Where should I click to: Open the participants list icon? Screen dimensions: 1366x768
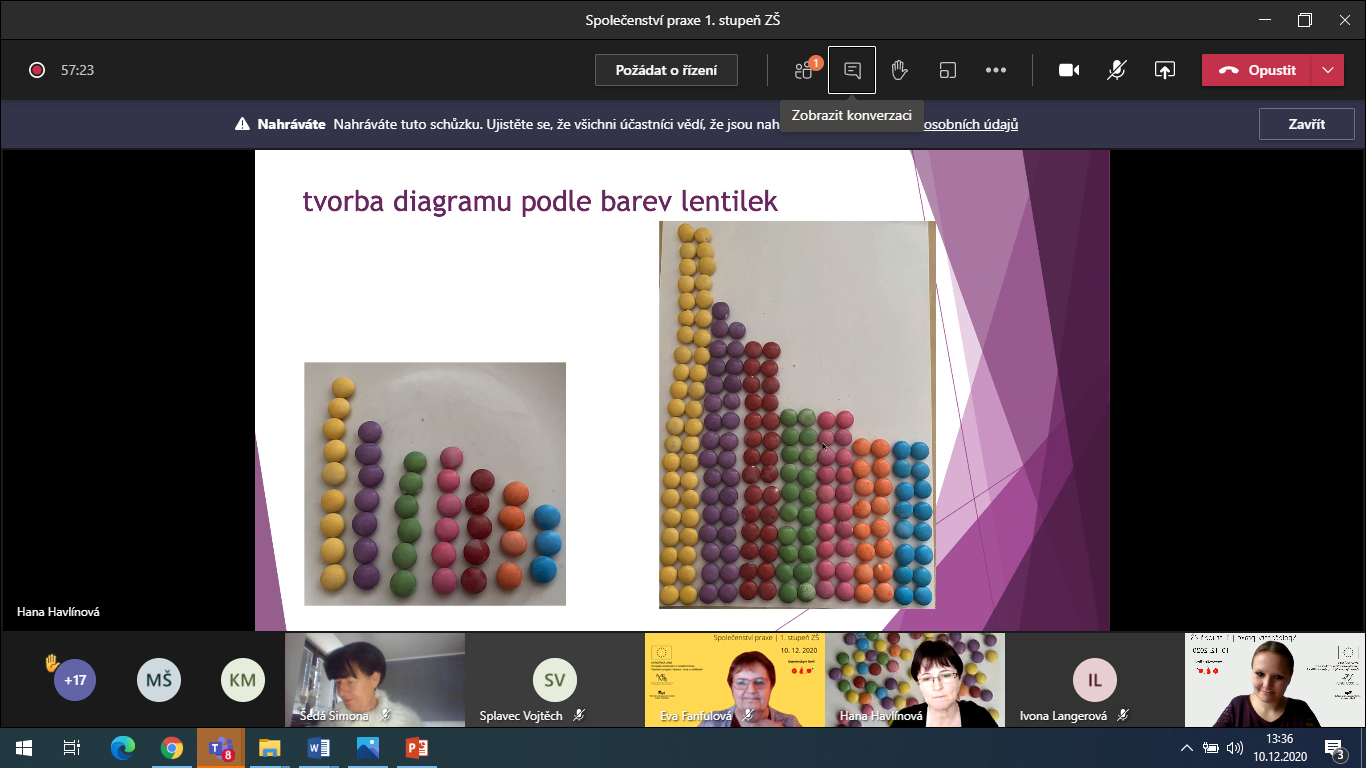[804, 70]
